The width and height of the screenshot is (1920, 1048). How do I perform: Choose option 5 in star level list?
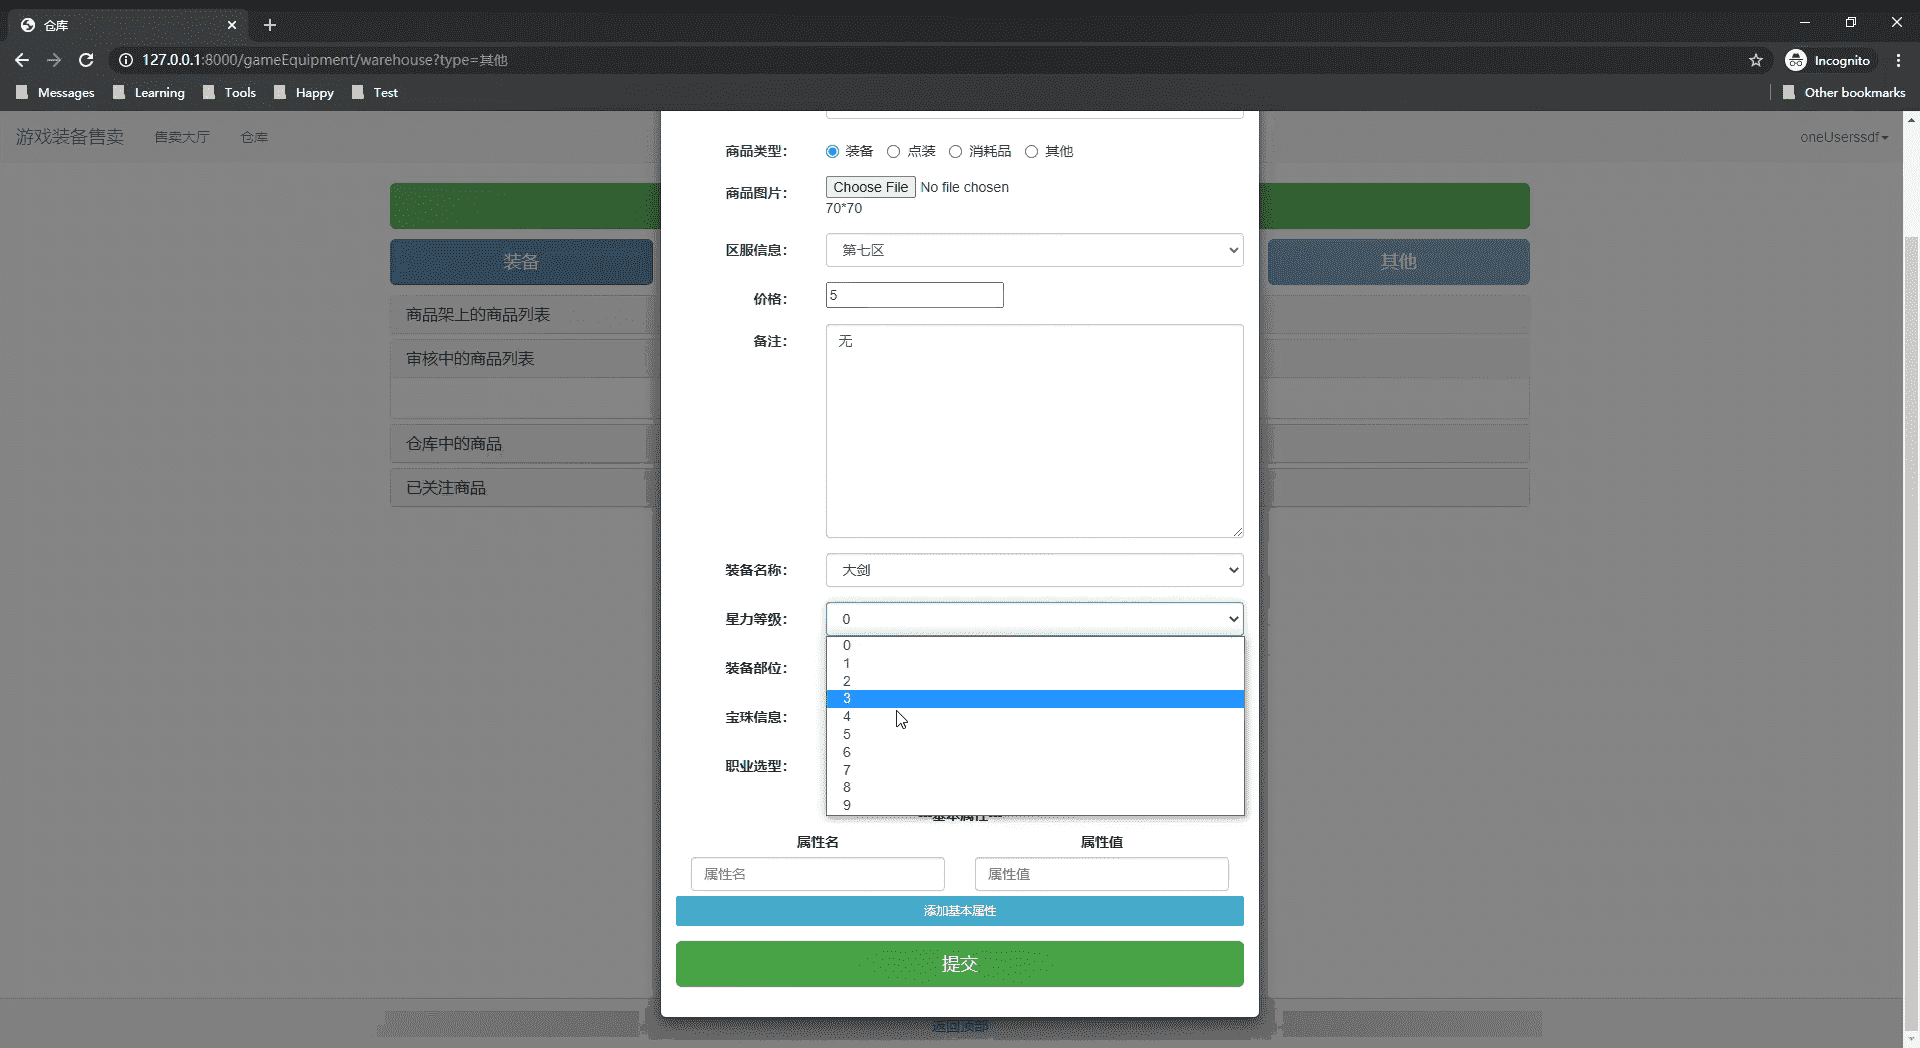(1035, 735)
